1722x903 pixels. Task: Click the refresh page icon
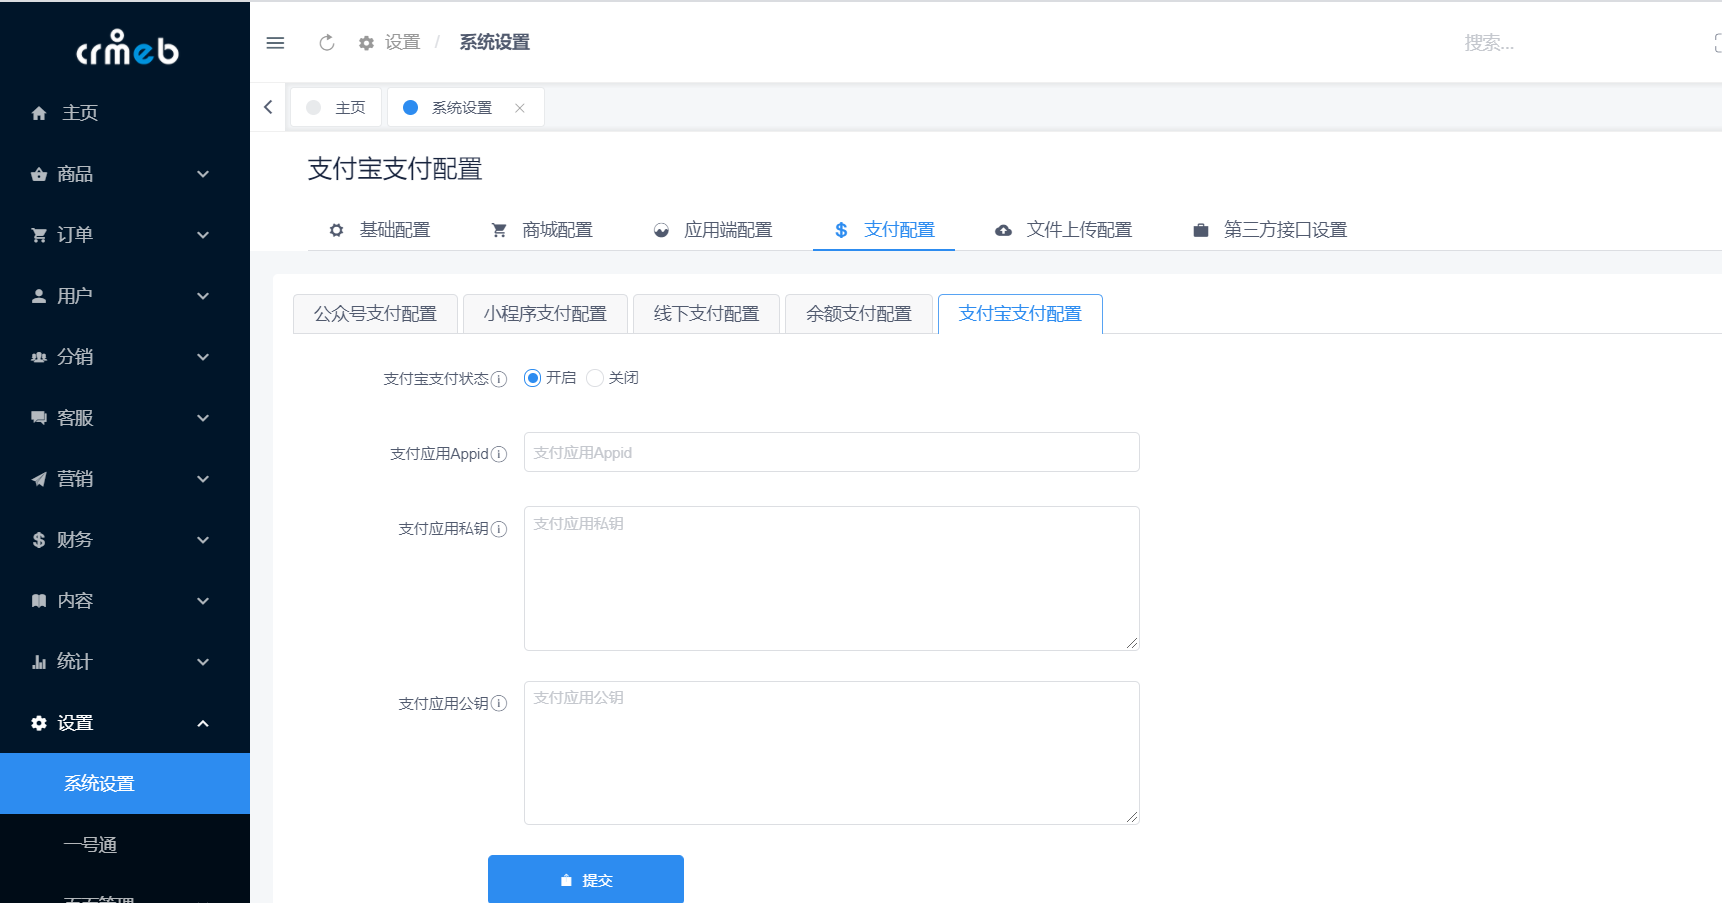327,43
